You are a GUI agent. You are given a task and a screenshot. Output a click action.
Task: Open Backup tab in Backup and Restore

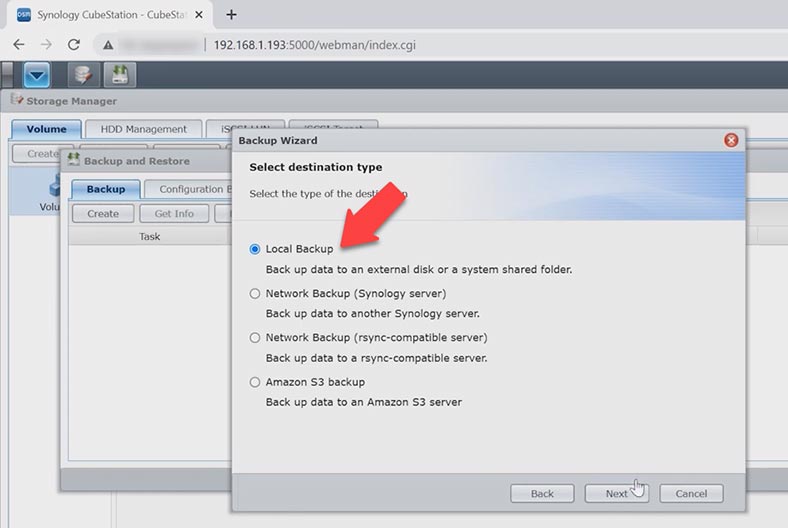point(106,189)
